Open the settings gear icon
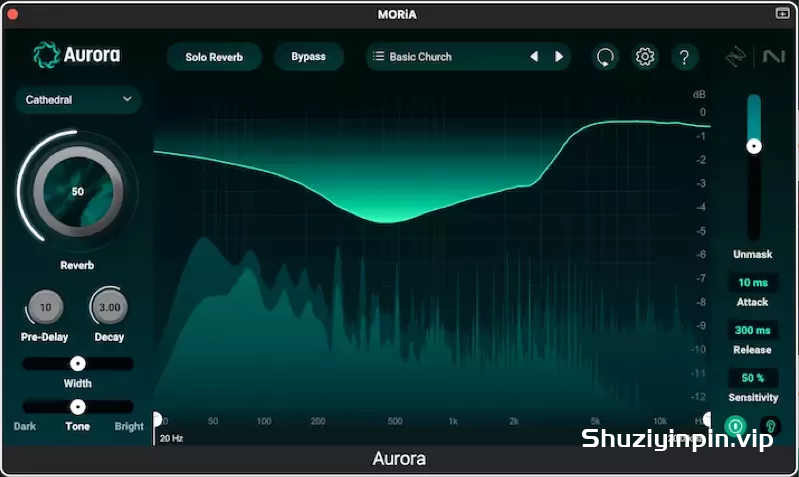Viewport: 799px width, 477px height. [645, 57]
